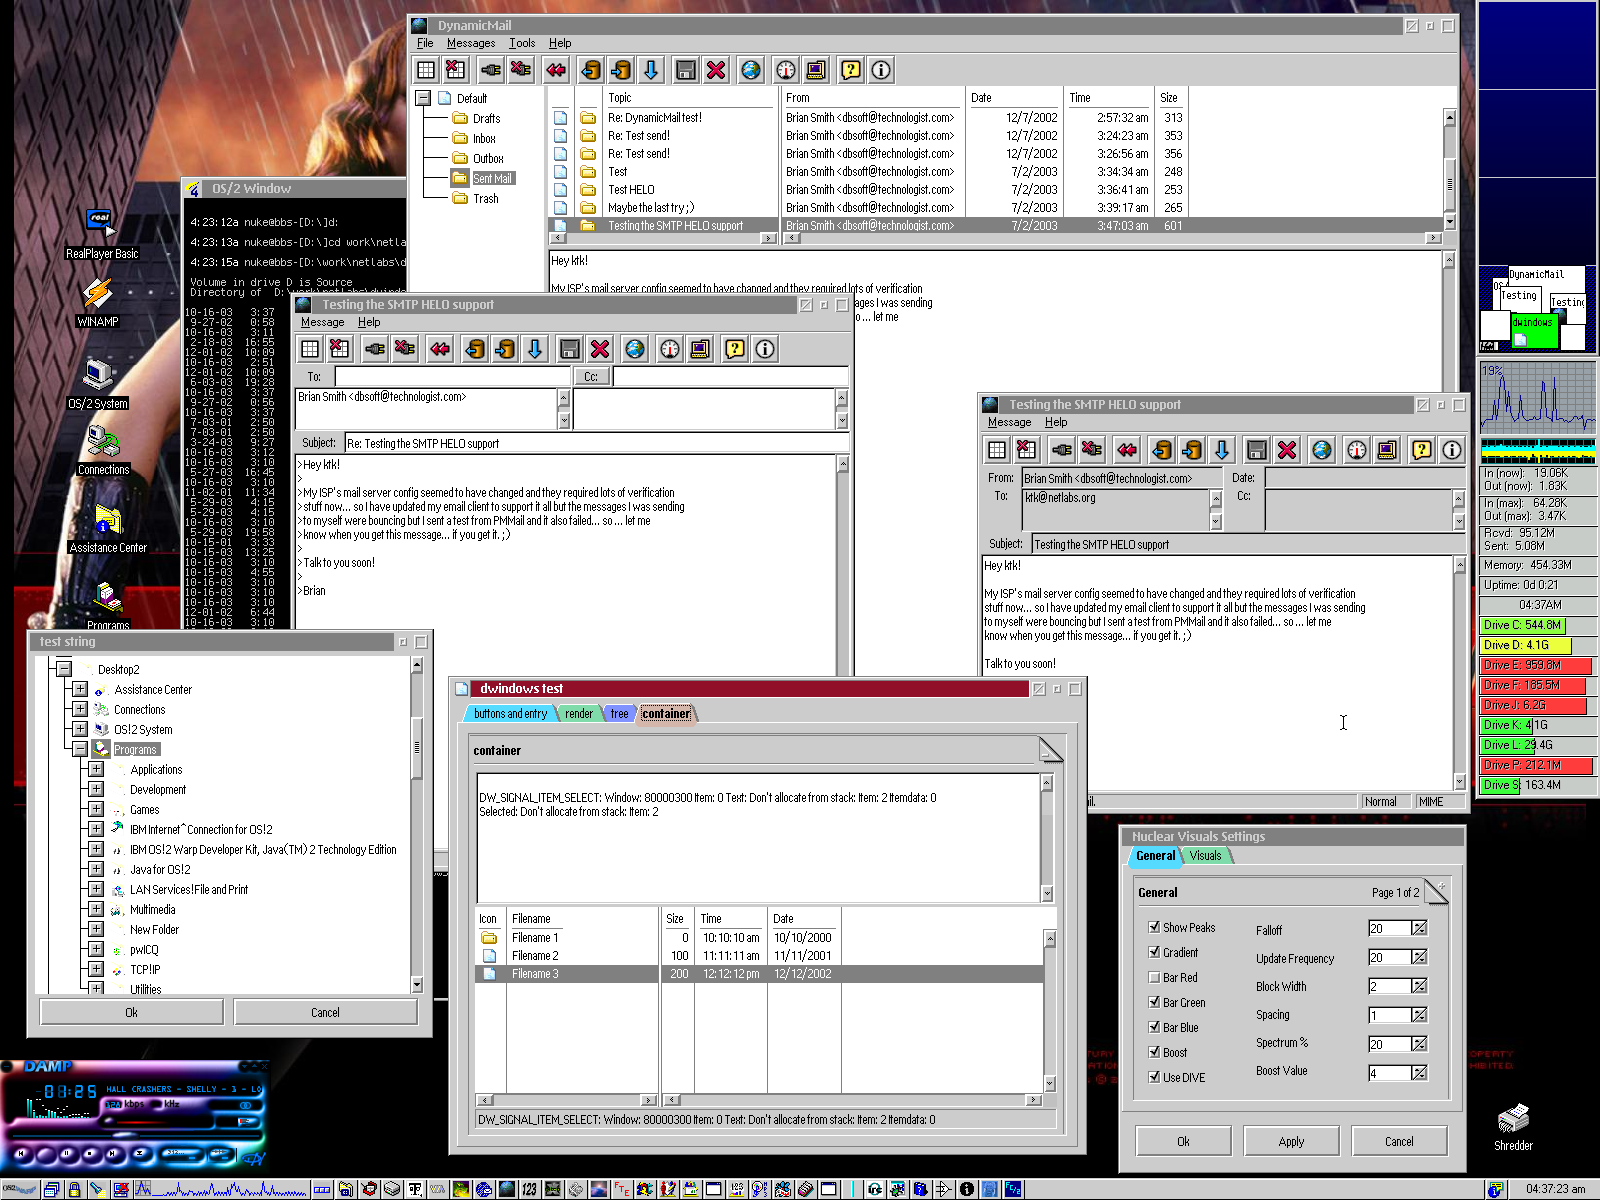Click Ok in Nuclear Visuals Settings
The height and width of the screenshot is (1200, 1600).
(1183, 1141)
